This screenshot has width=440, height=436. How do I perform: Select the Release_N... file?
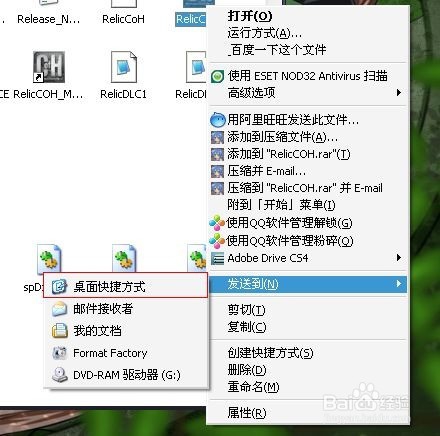tap(49, 19)
